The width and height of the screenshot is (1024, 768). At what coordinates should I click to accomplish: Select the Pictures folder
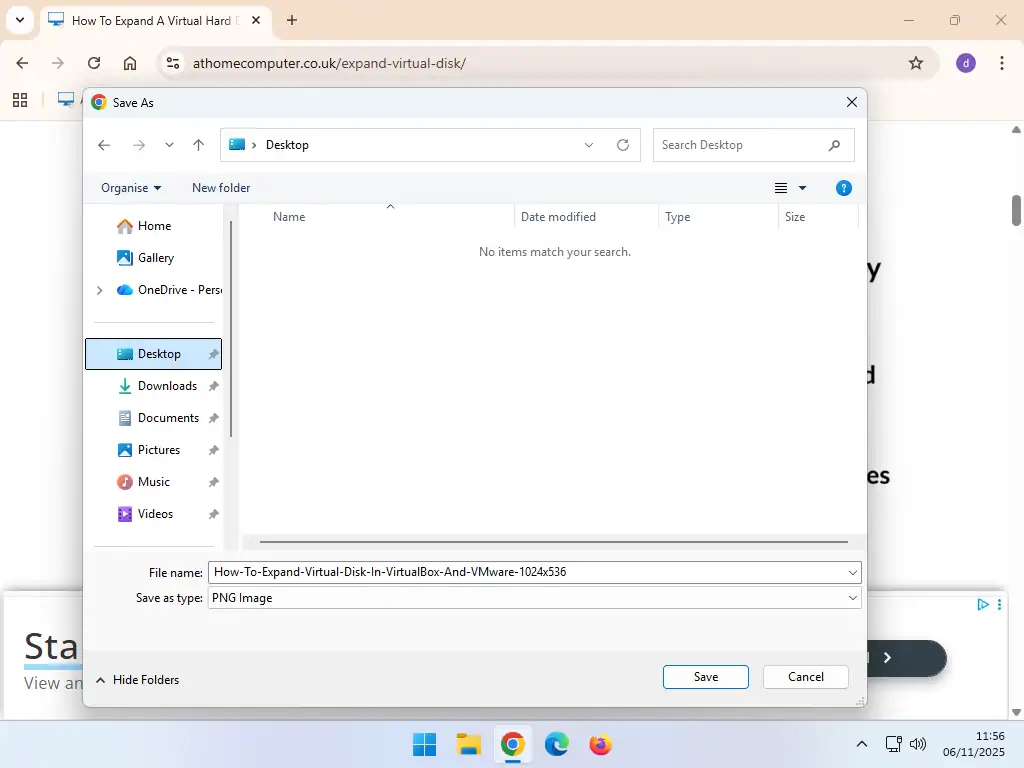160,449
